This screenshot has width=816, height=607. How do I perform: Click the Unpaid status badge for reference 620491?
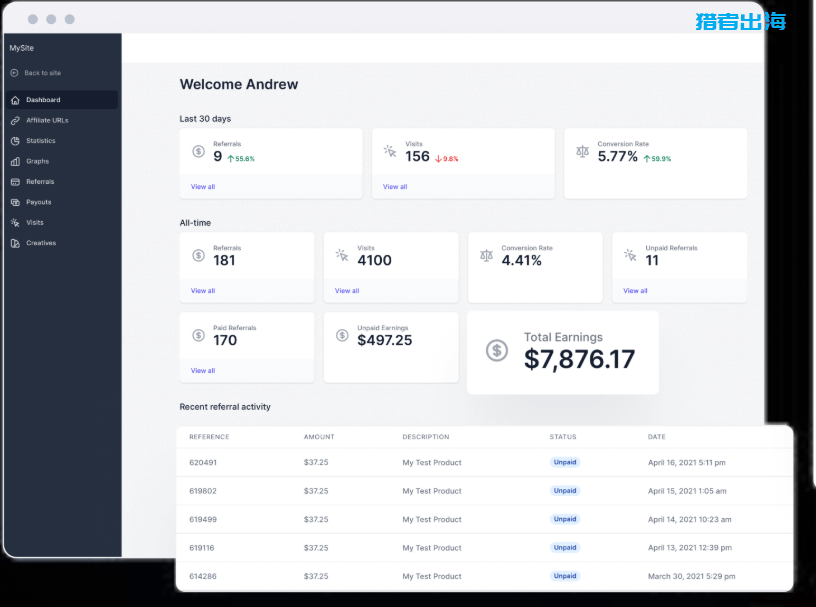(x=565, y=463)
